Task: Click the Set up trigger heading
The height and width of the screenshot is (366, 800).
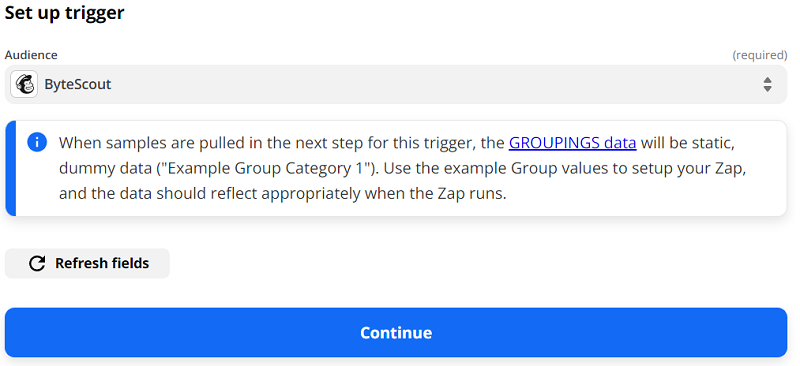Action: coord(64,13)
